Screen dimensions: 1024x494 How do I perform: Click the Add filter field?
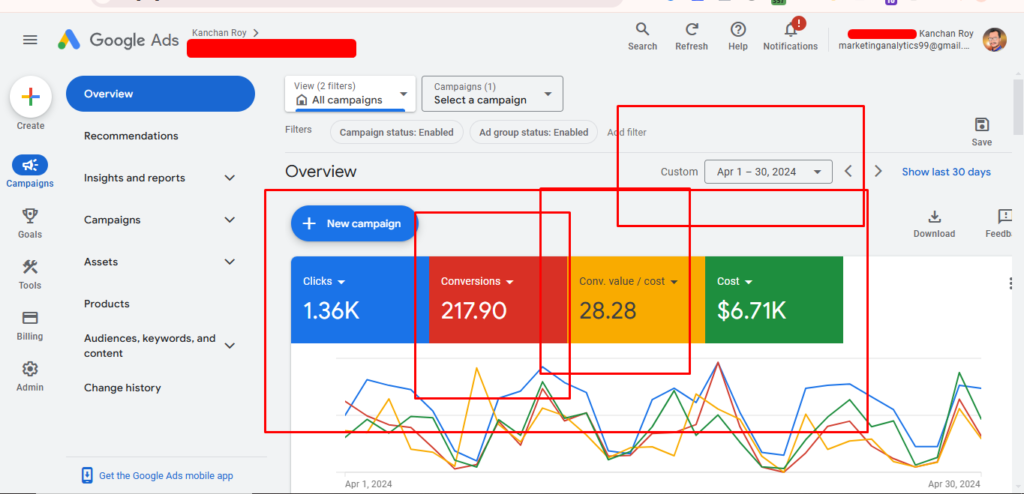click(x=627, y=132)
